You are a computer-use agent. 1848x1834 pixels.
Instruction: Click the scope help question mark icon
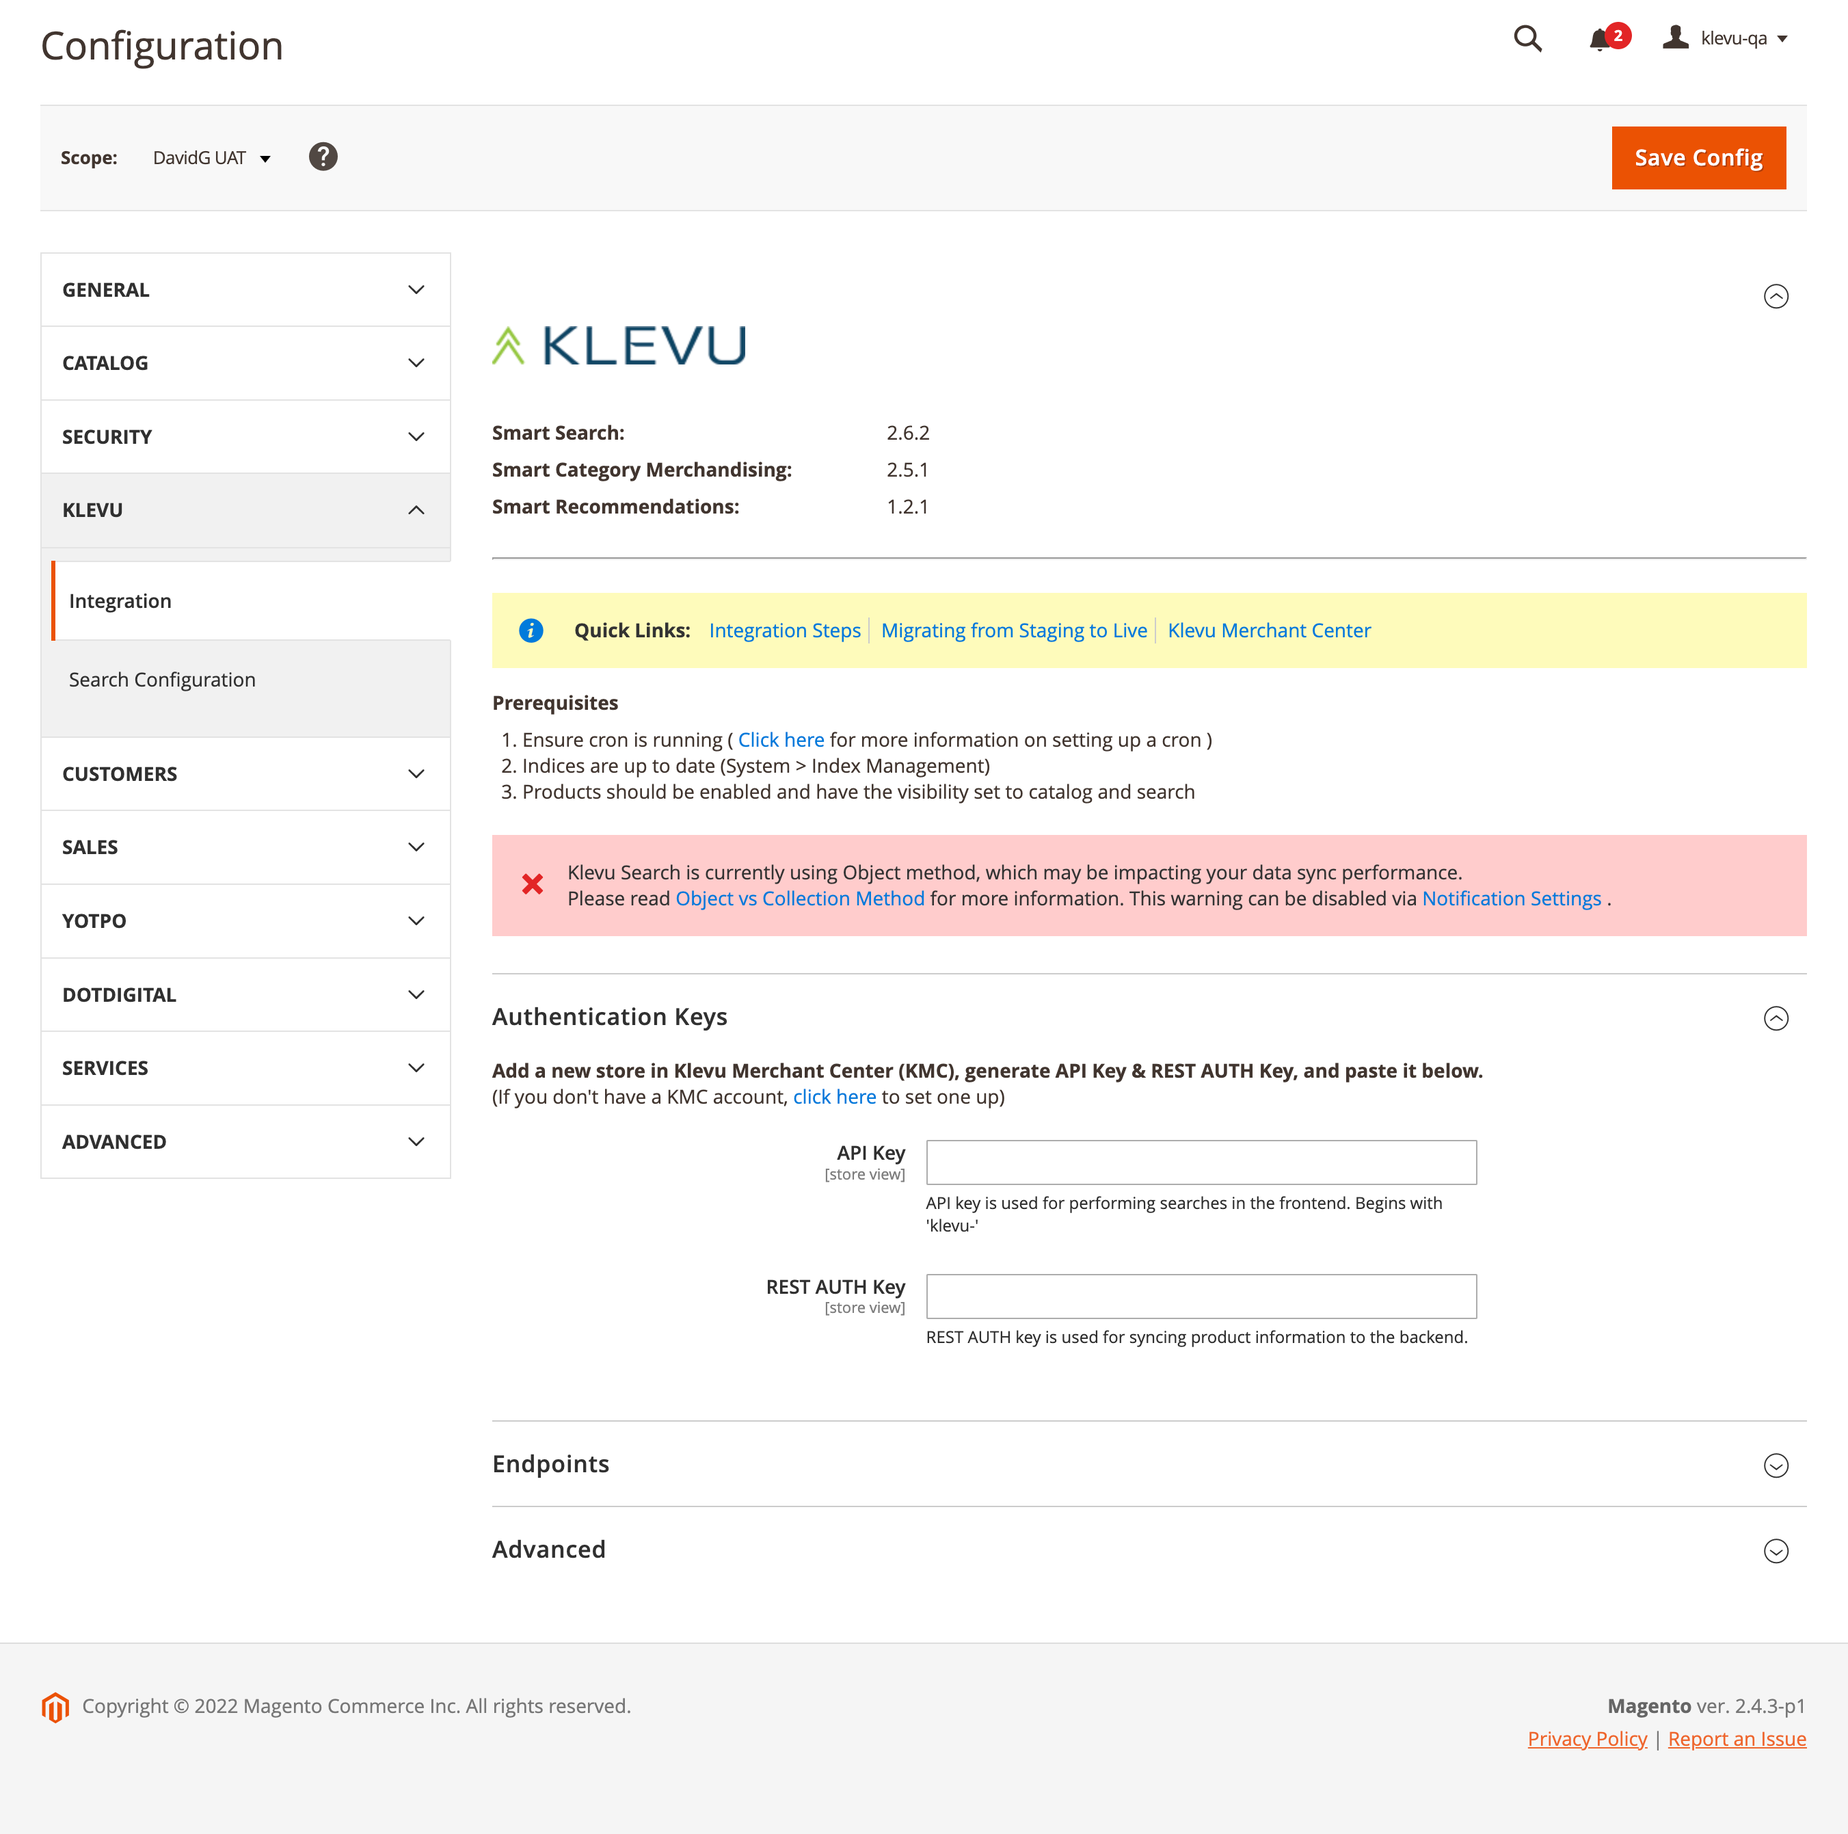[x=323, y=157]
